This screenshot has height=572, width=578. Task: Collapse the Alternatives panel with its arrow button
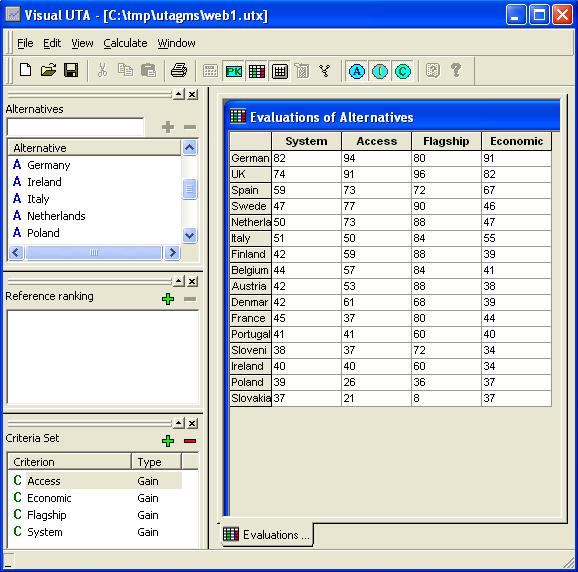(x=179, y=95)
